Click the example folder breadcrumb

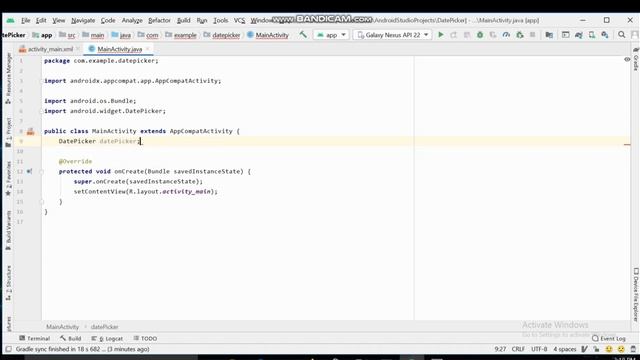[x=180, y=35]
